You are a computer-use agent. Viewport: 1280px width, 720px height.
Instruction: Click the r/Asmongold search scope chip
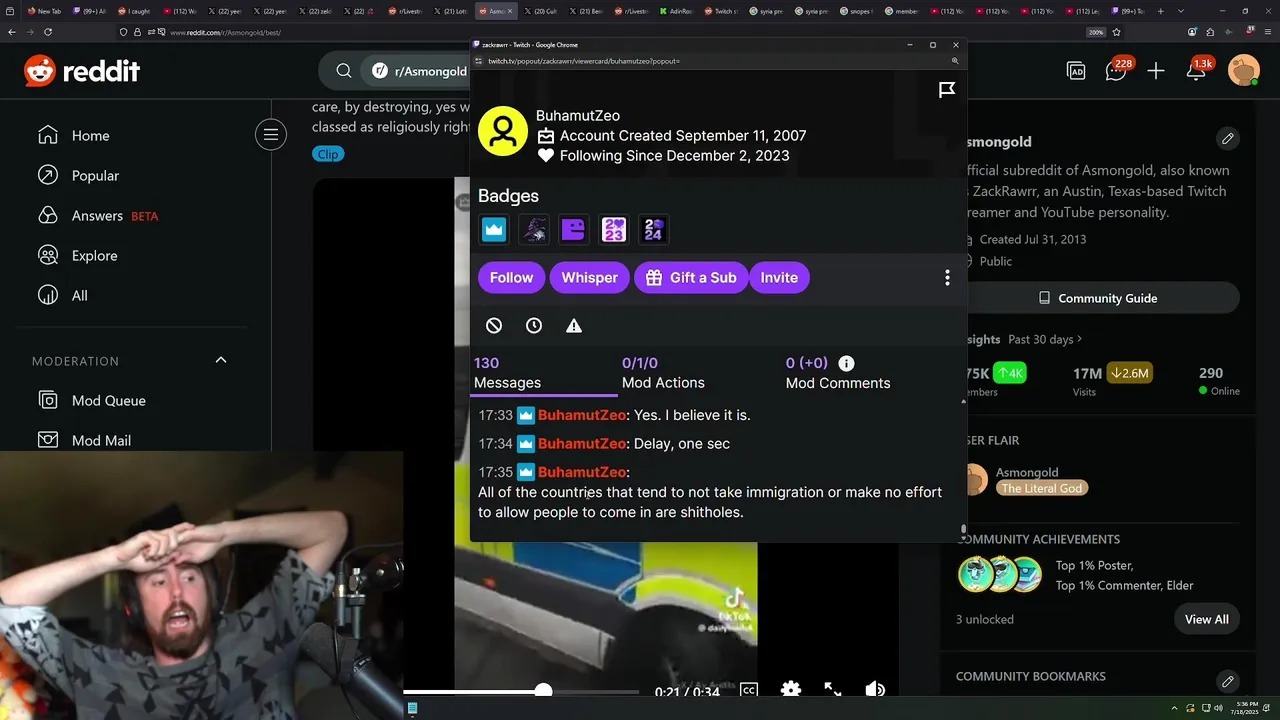coord(419,71)
